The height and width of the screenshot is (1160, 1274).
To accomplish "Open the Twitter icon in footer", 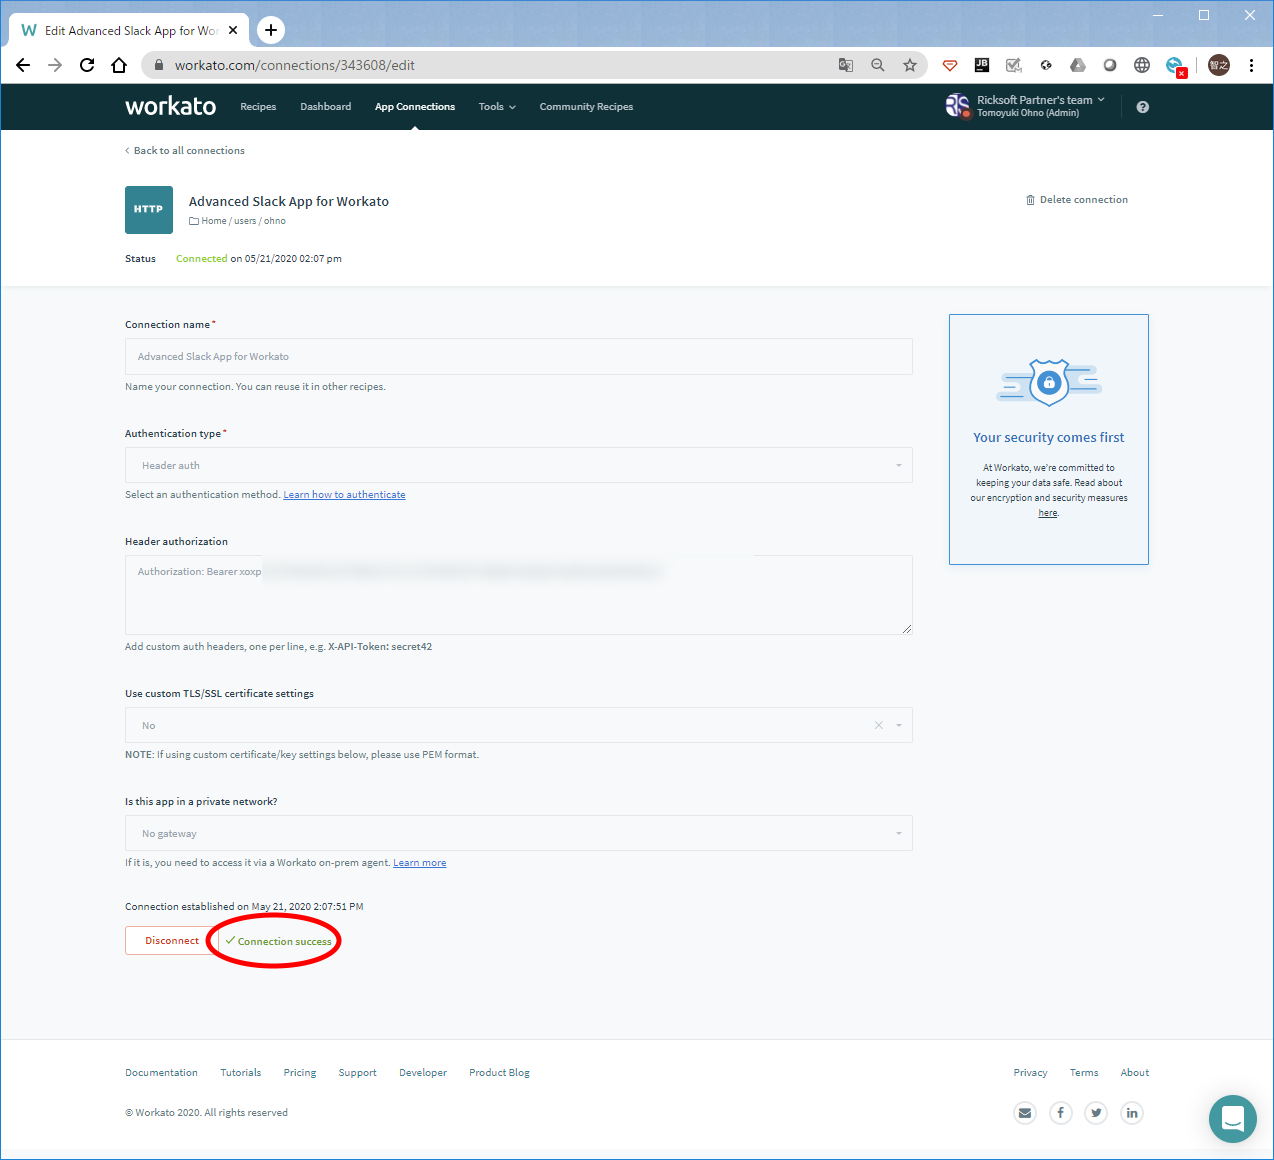I will click(1097, 1113).
